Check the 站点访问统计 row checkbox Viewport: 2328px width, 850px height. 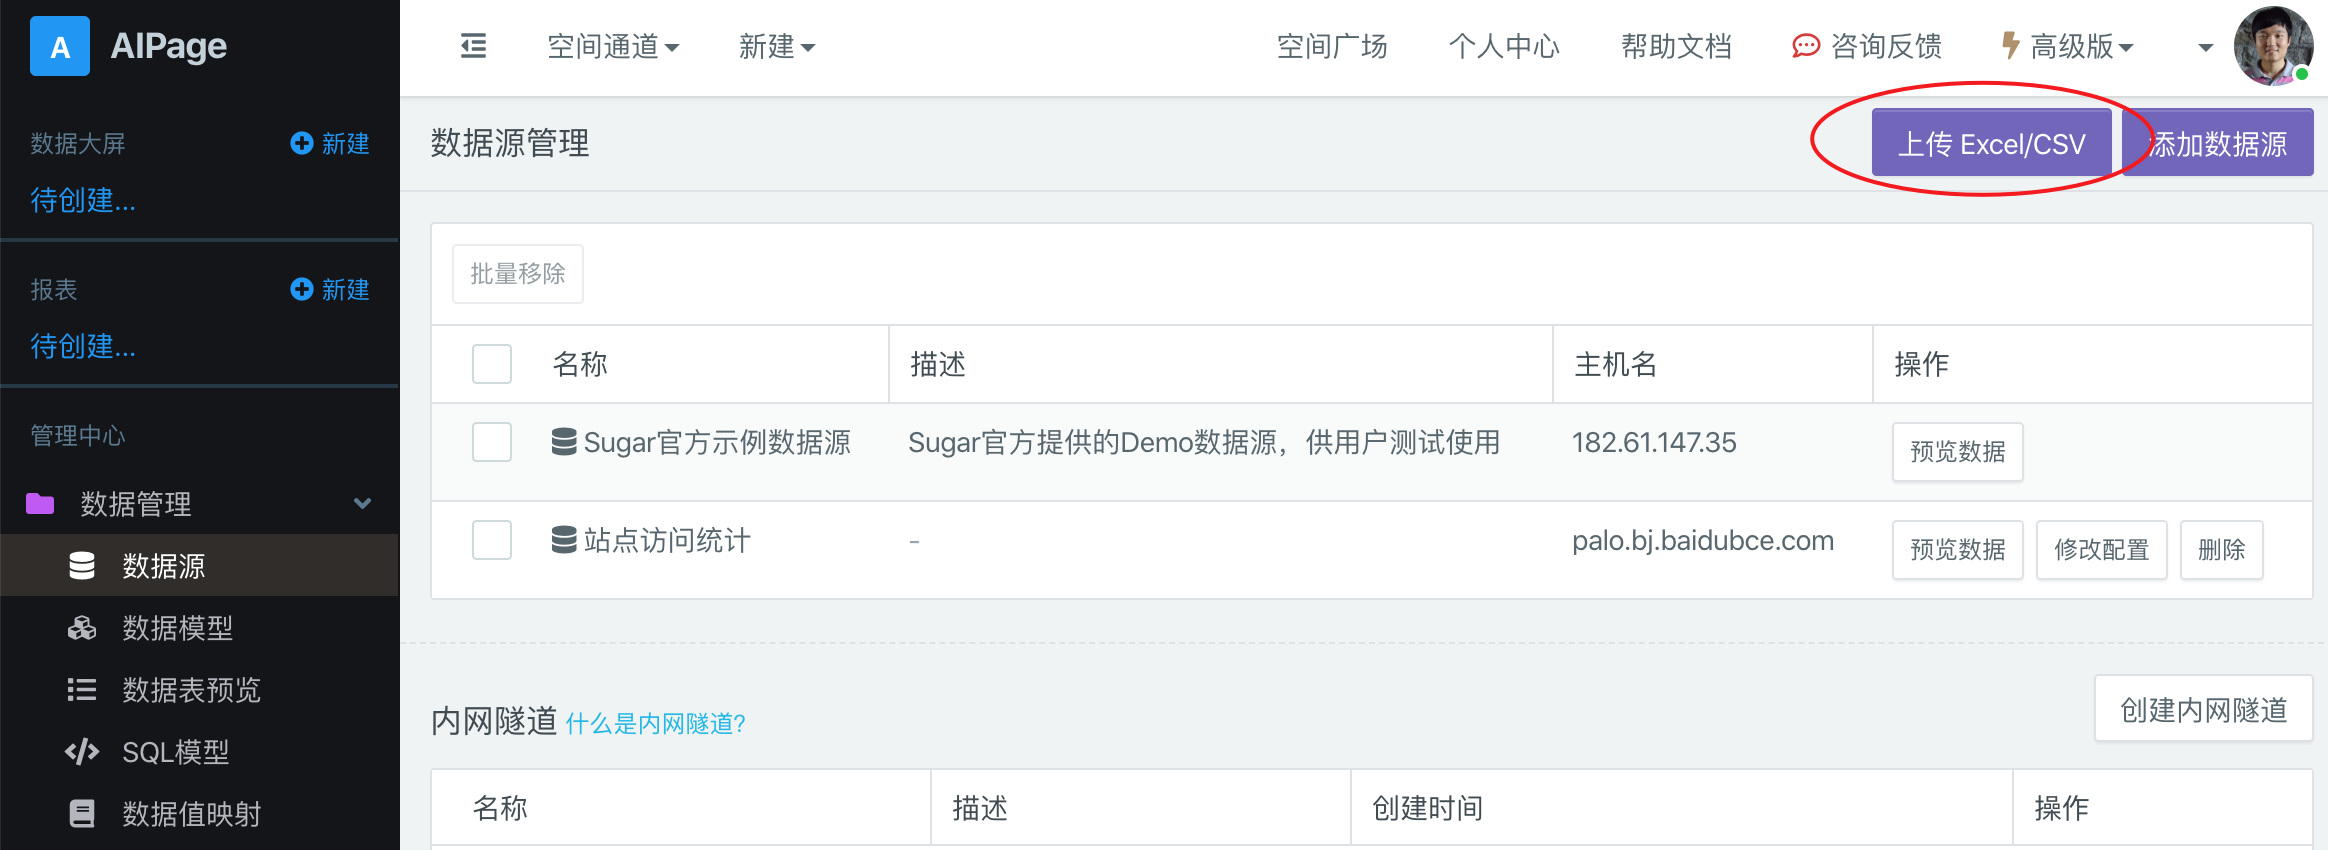coord(492,540)
